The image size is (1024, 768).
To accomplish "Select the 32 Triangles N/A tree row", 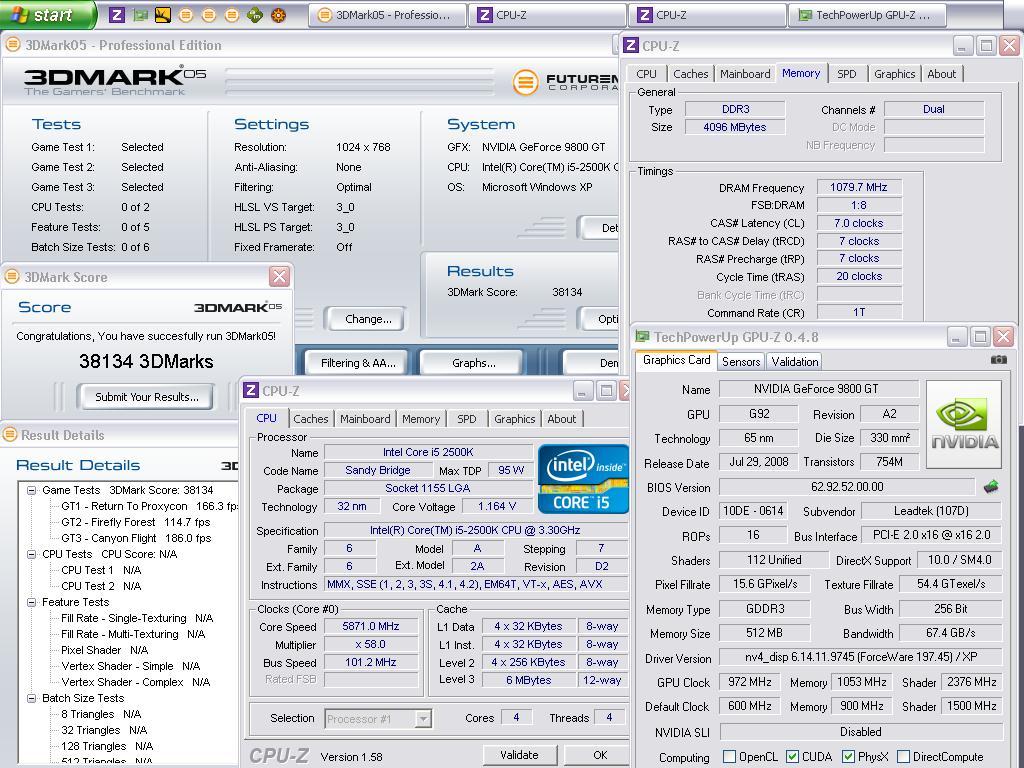I will (x=104, y=730).
